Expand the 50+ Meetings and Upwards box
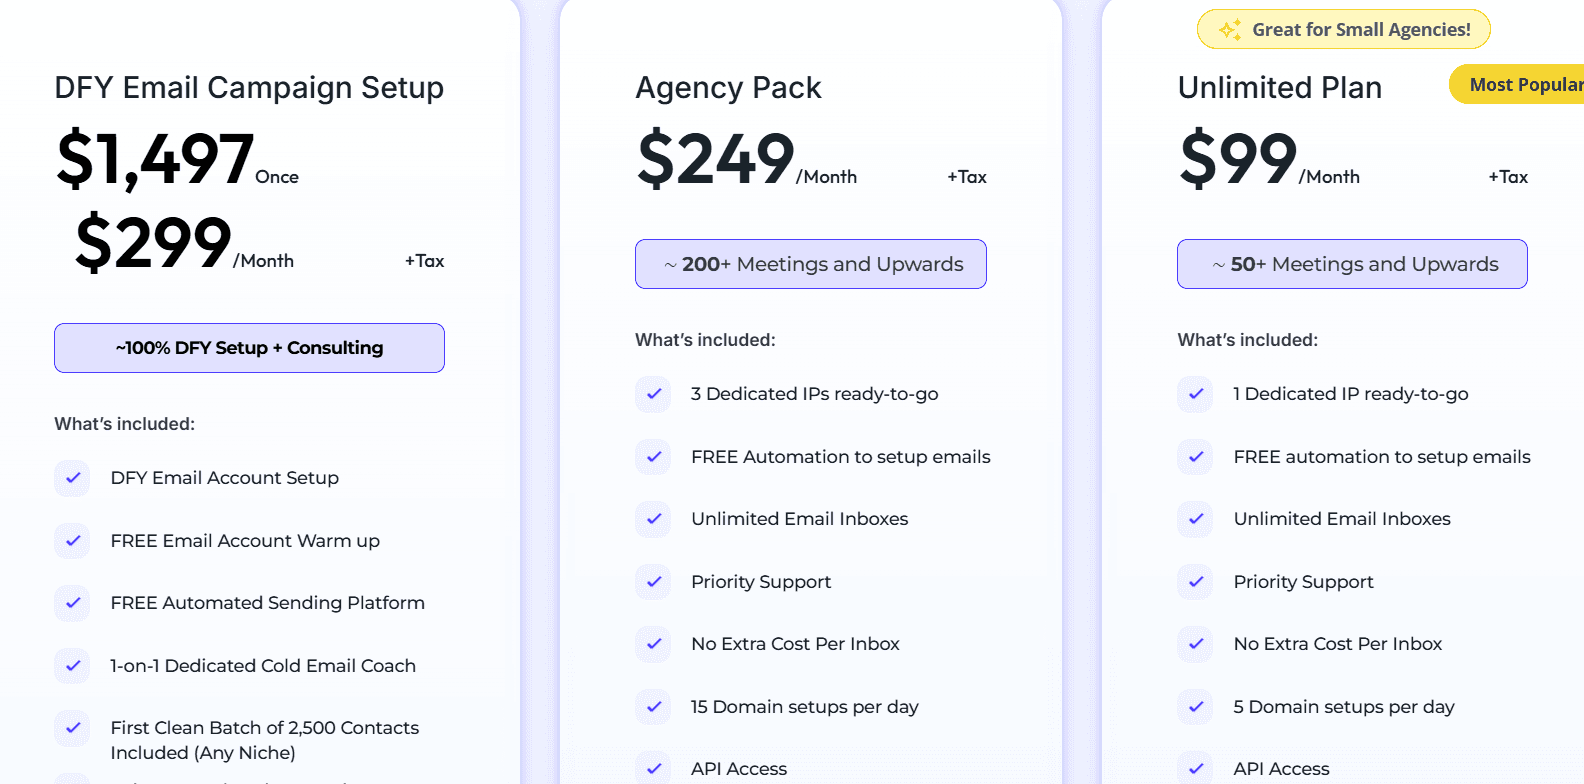 1352,264
